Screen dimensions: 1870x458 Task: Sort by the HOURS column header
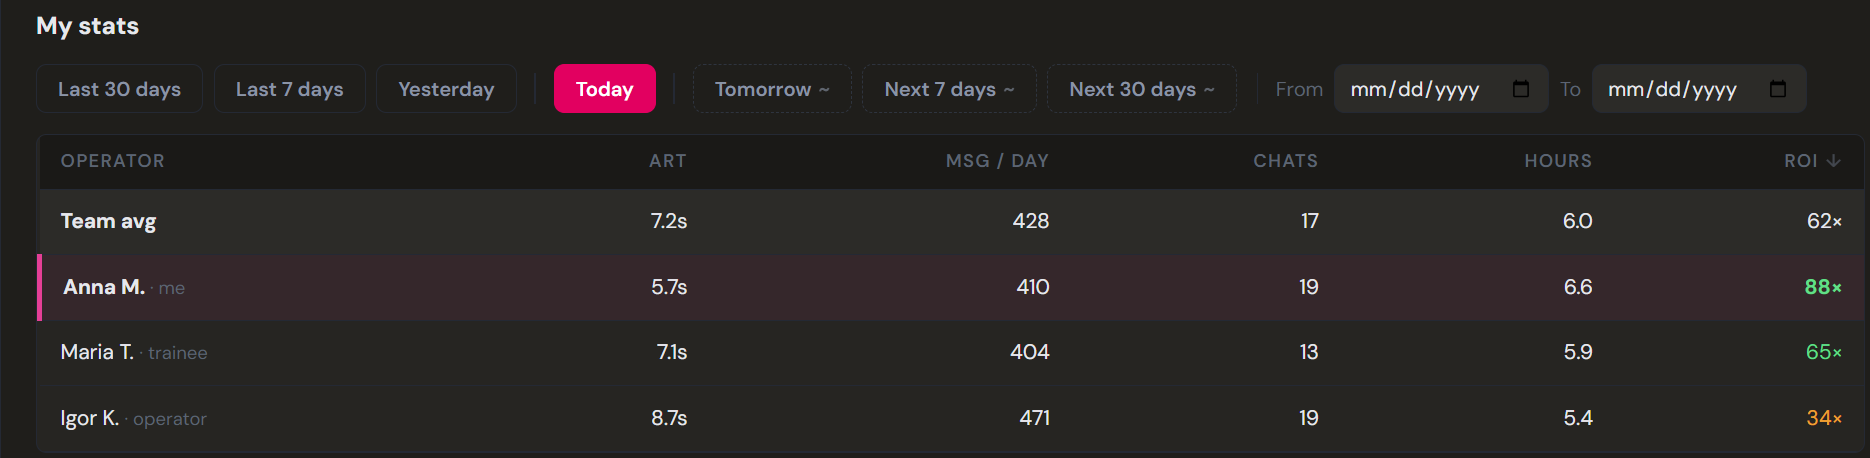1558,161
